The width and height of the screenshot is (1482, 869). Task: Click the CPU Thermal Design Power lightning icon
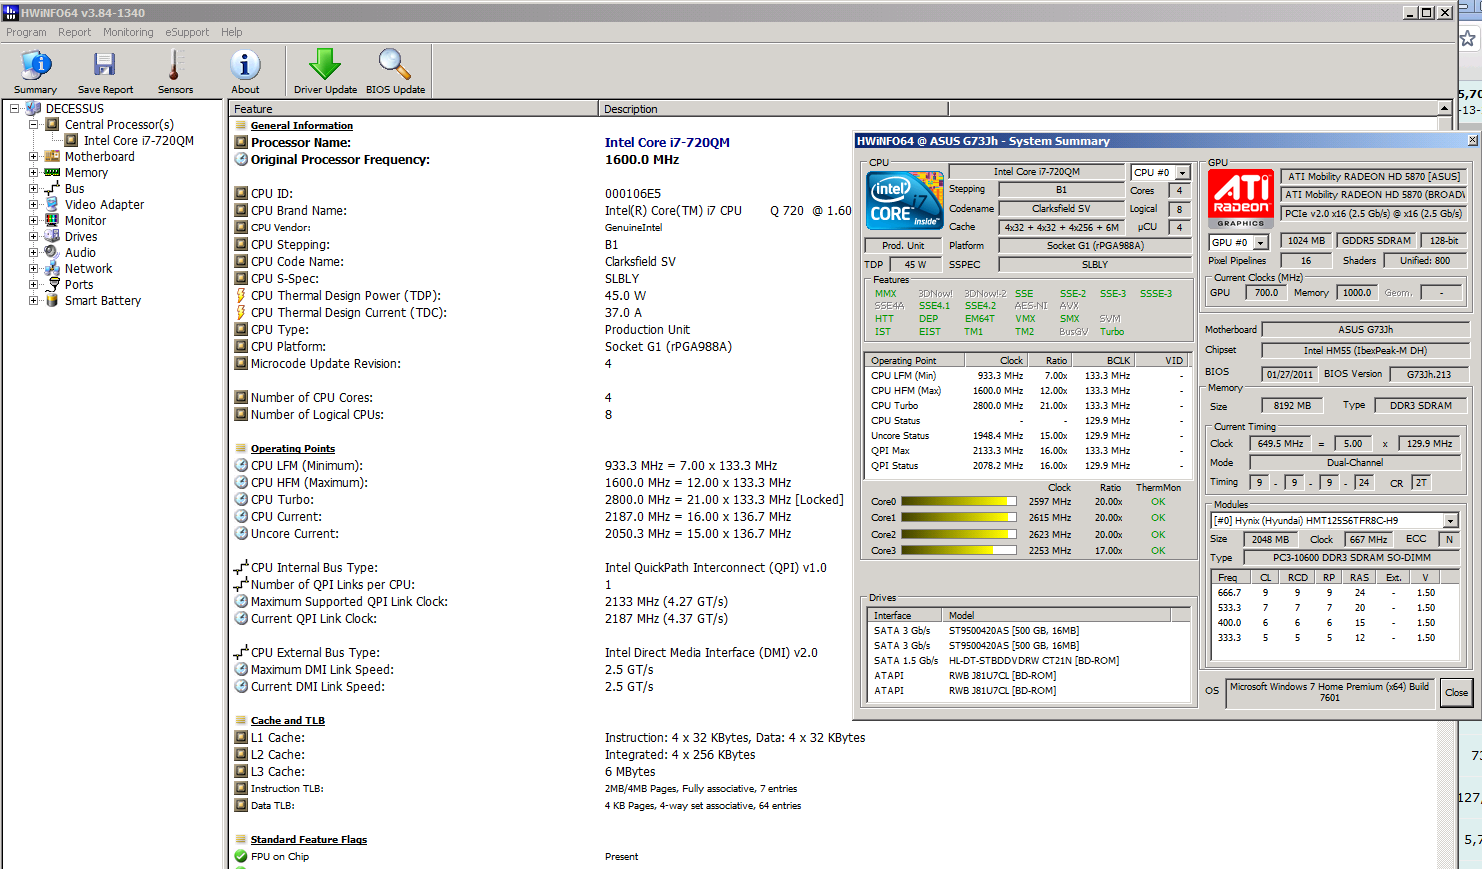[x=241, y=296]
